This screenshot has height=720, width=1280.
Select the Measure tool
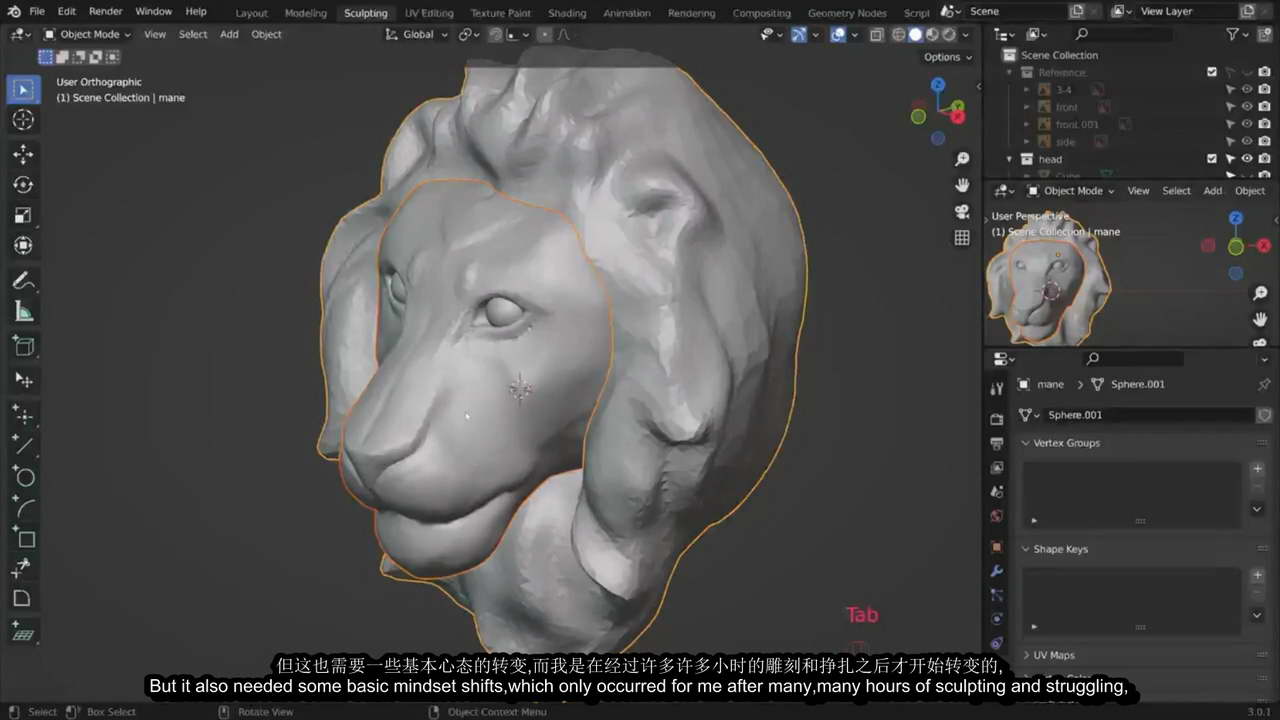pyautogui.click(x=22, y=312)
